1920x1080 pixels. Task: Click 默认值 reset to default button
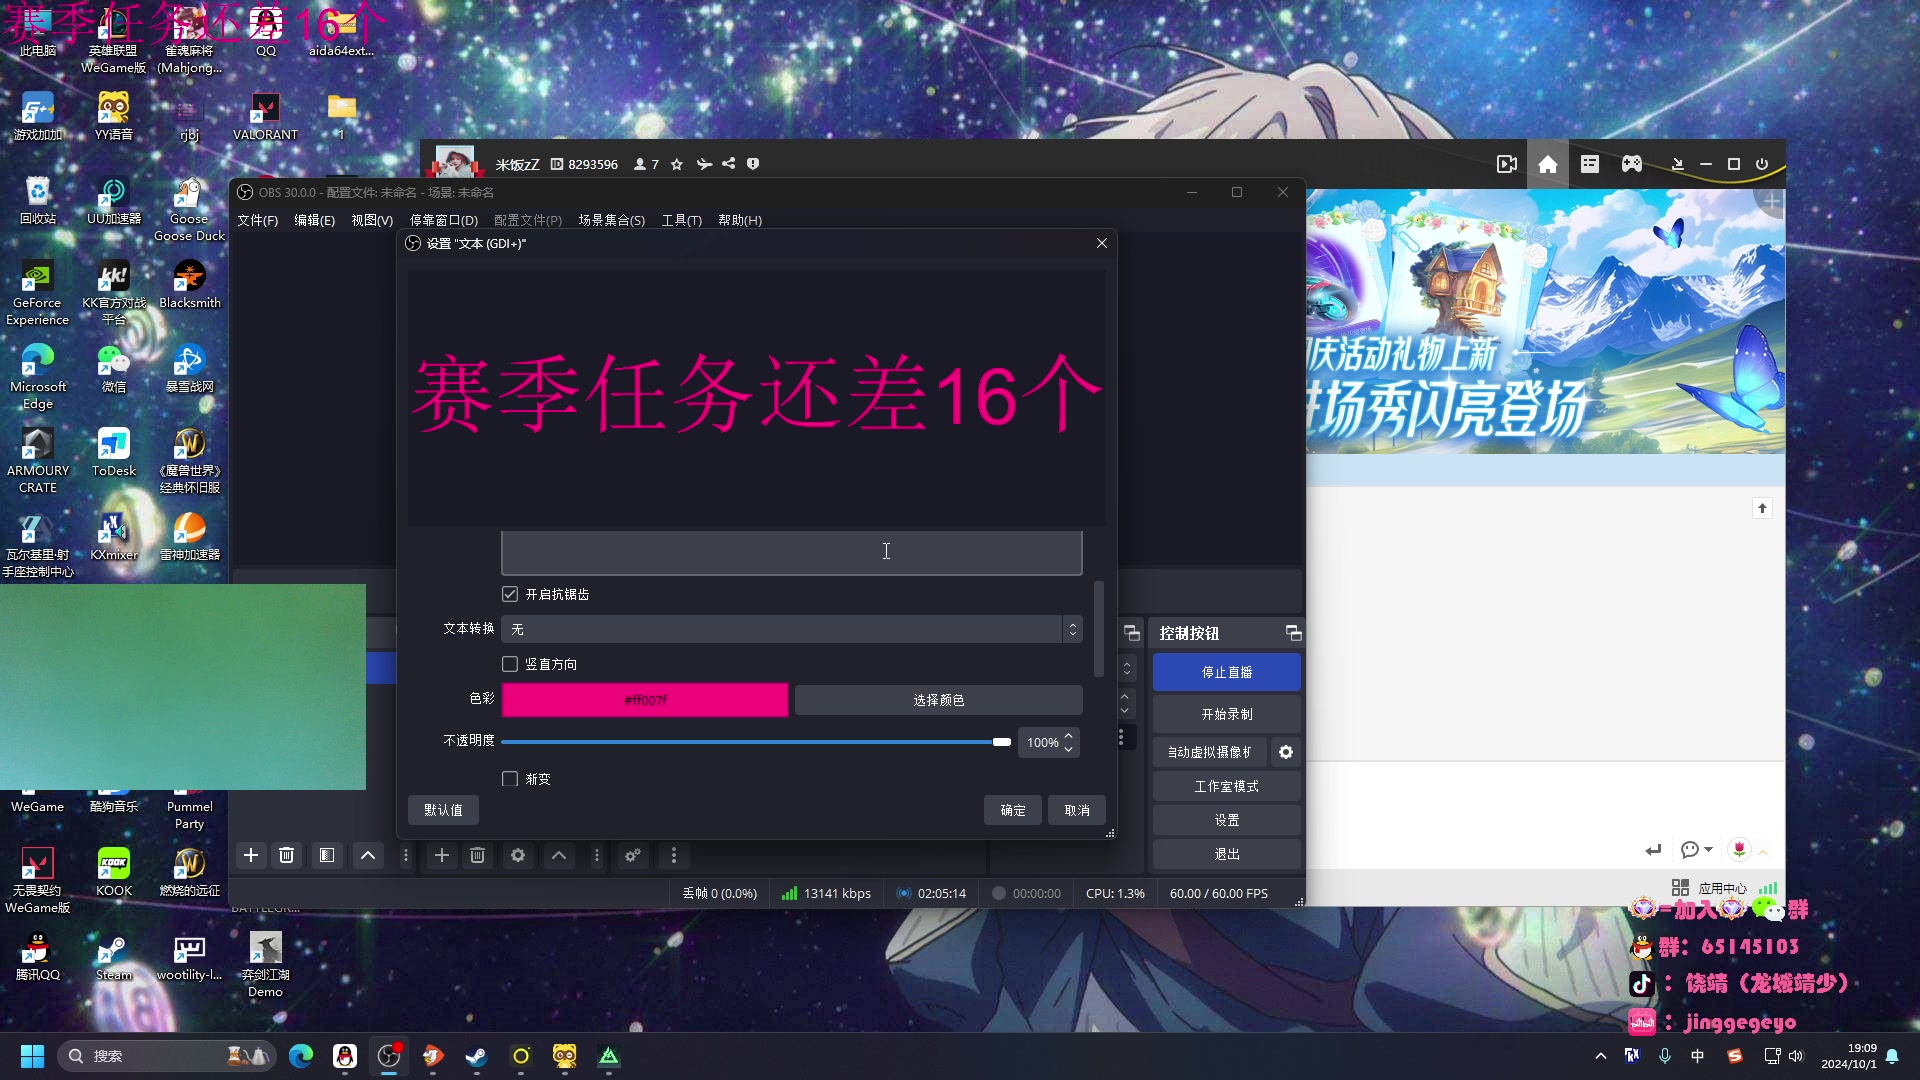coord(443,810)
